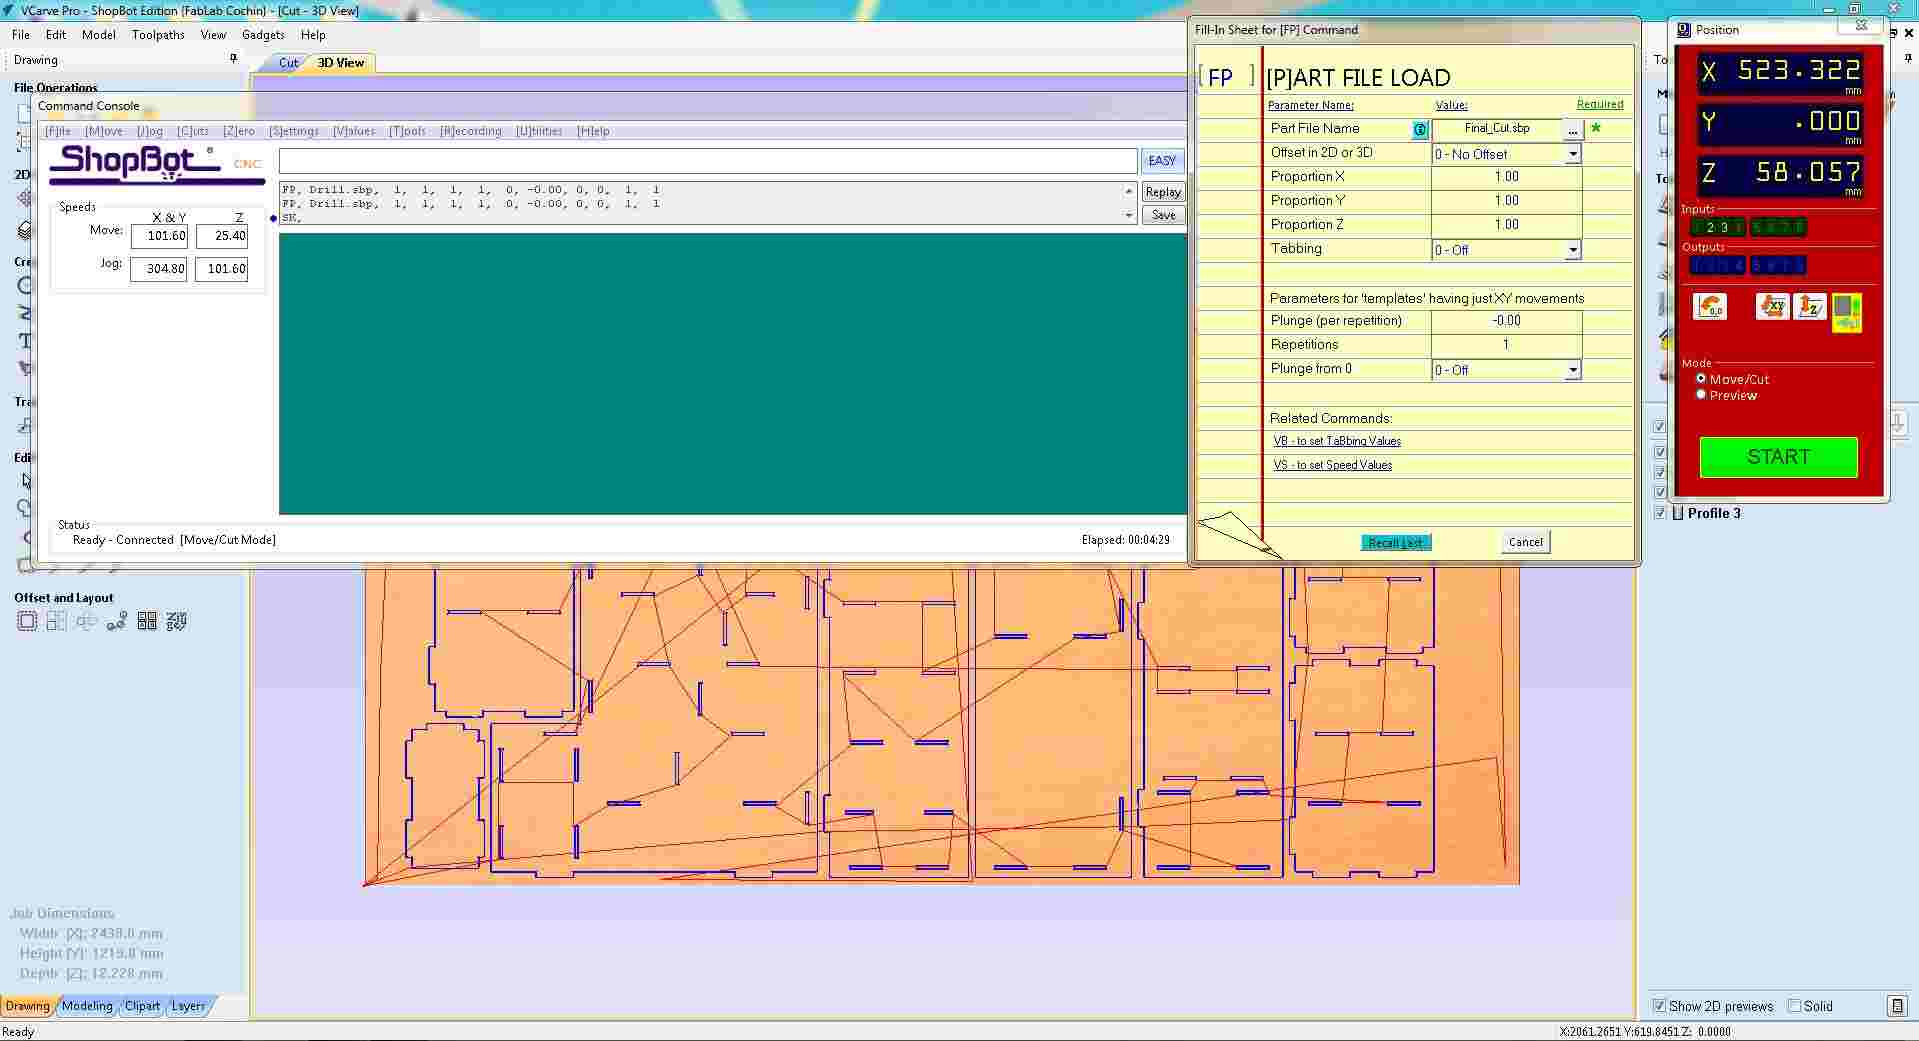Open the Tabbing dropdown in the FP sheet
The width and height of the screenshot is (1919, 1041).
[x=1573, y=250]
